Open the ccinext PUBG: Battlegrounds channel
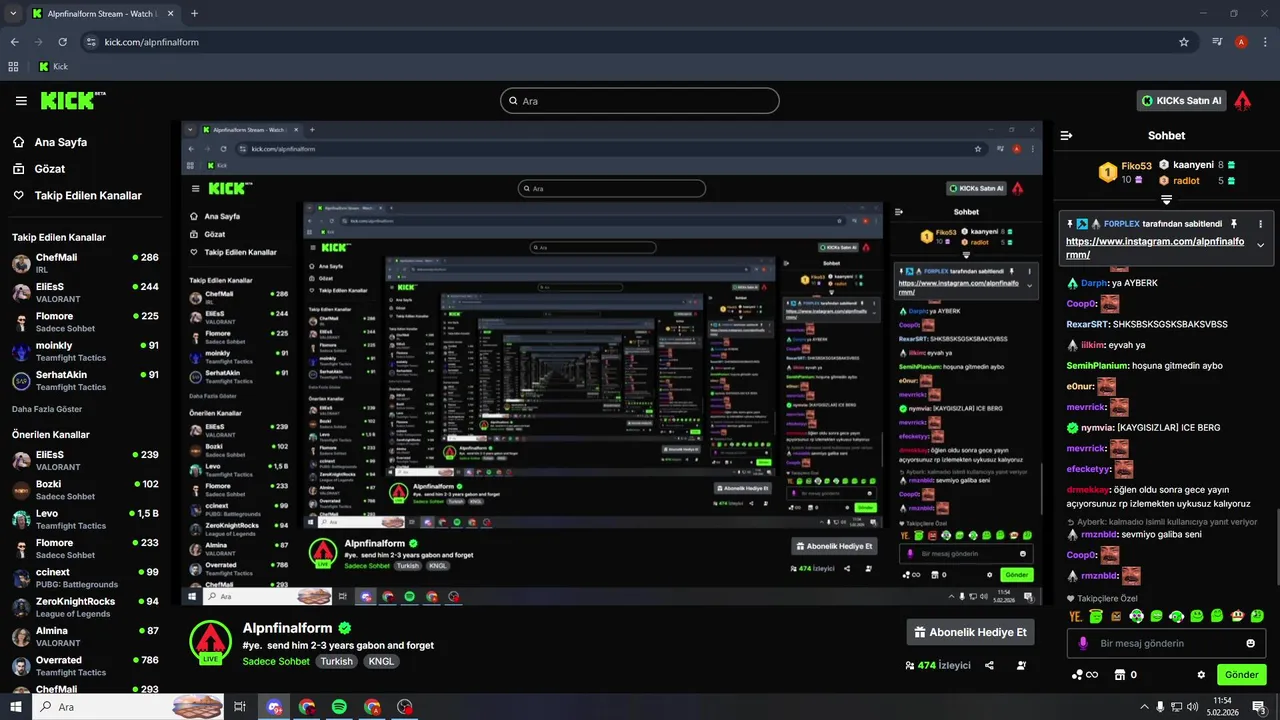This screenshot has height=720, width=1280. tap(85, 578)
